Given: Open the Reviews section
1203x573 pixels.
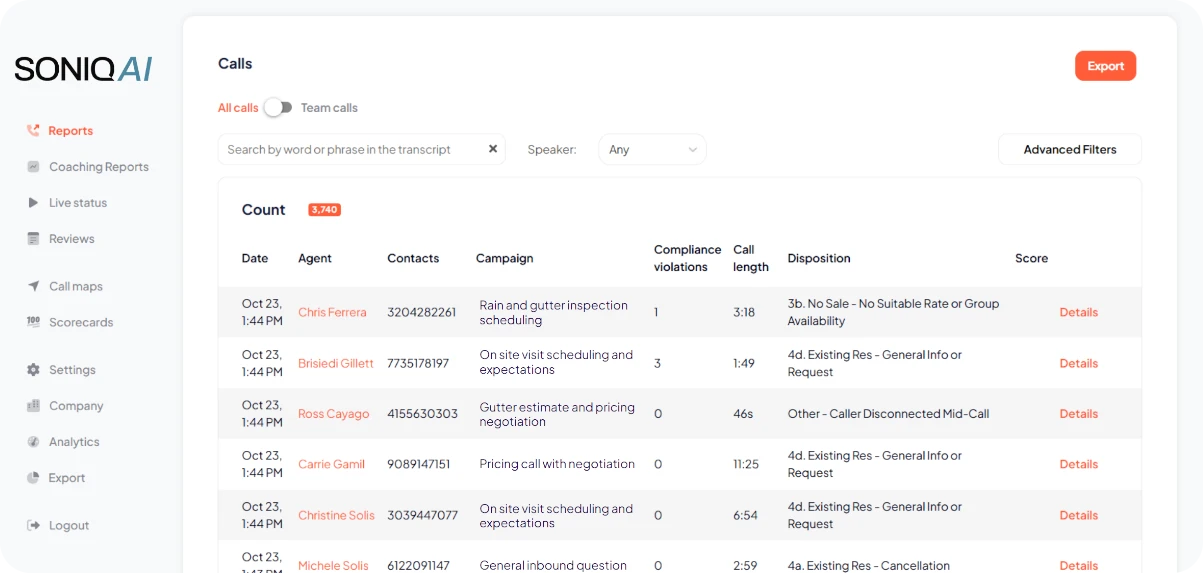Looking at the screenshot, I should (x=72, y=238).
